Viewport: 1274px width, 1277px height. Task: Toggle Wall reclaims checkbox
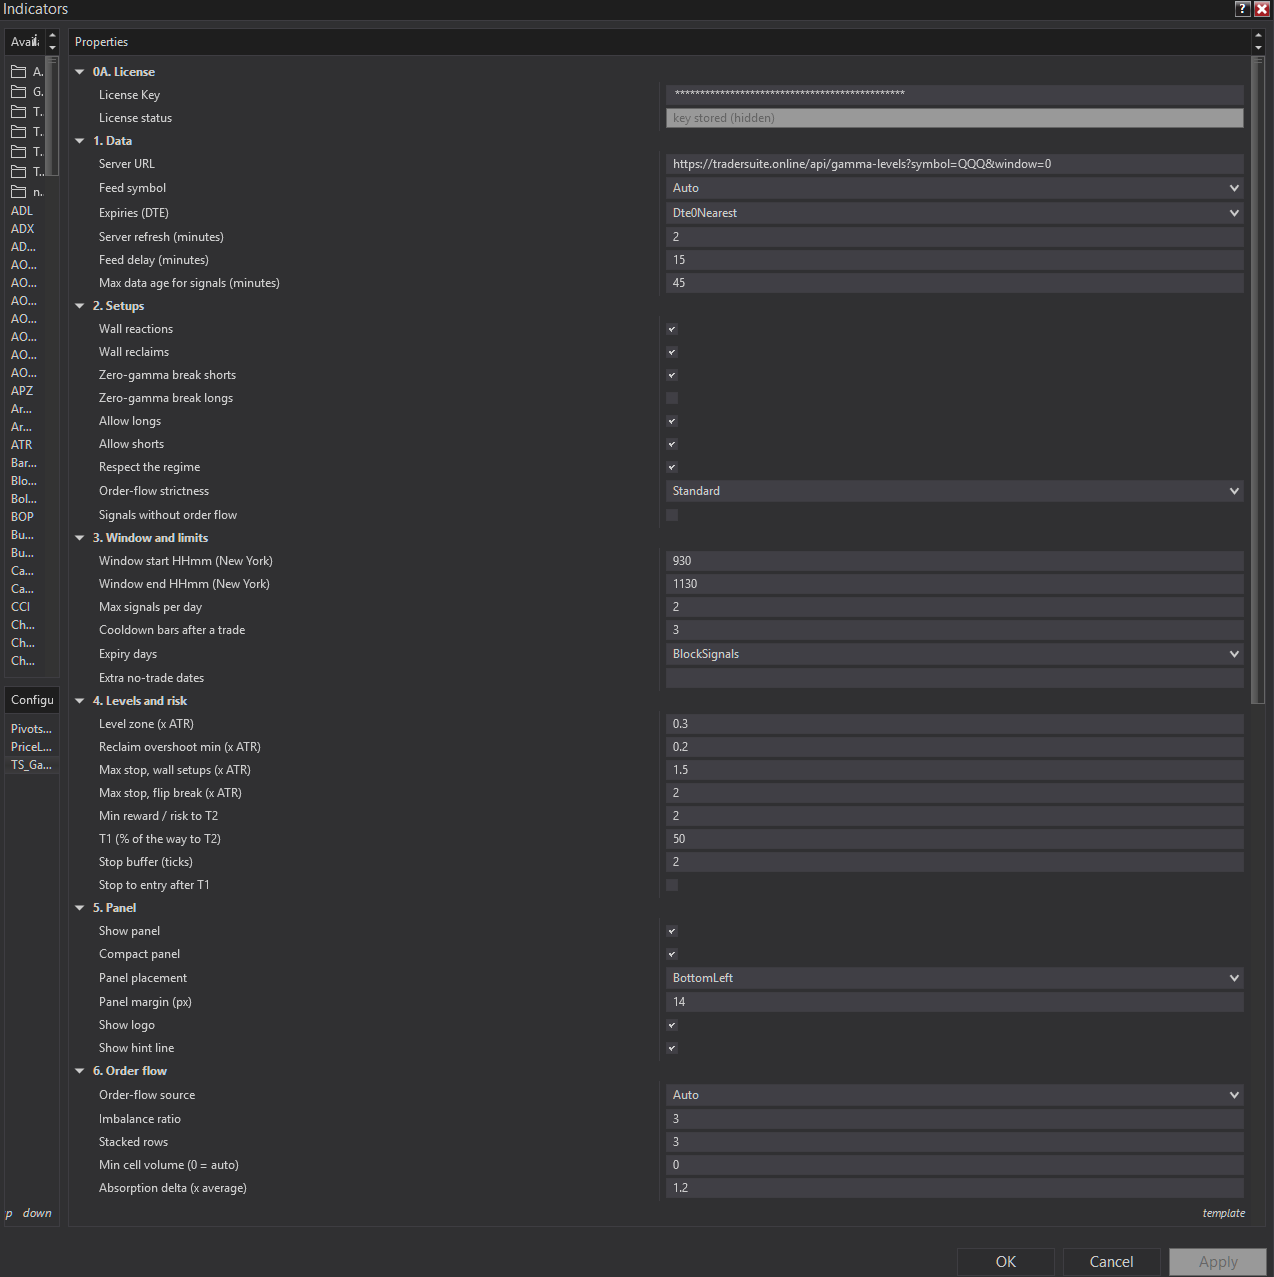point(672,352)
